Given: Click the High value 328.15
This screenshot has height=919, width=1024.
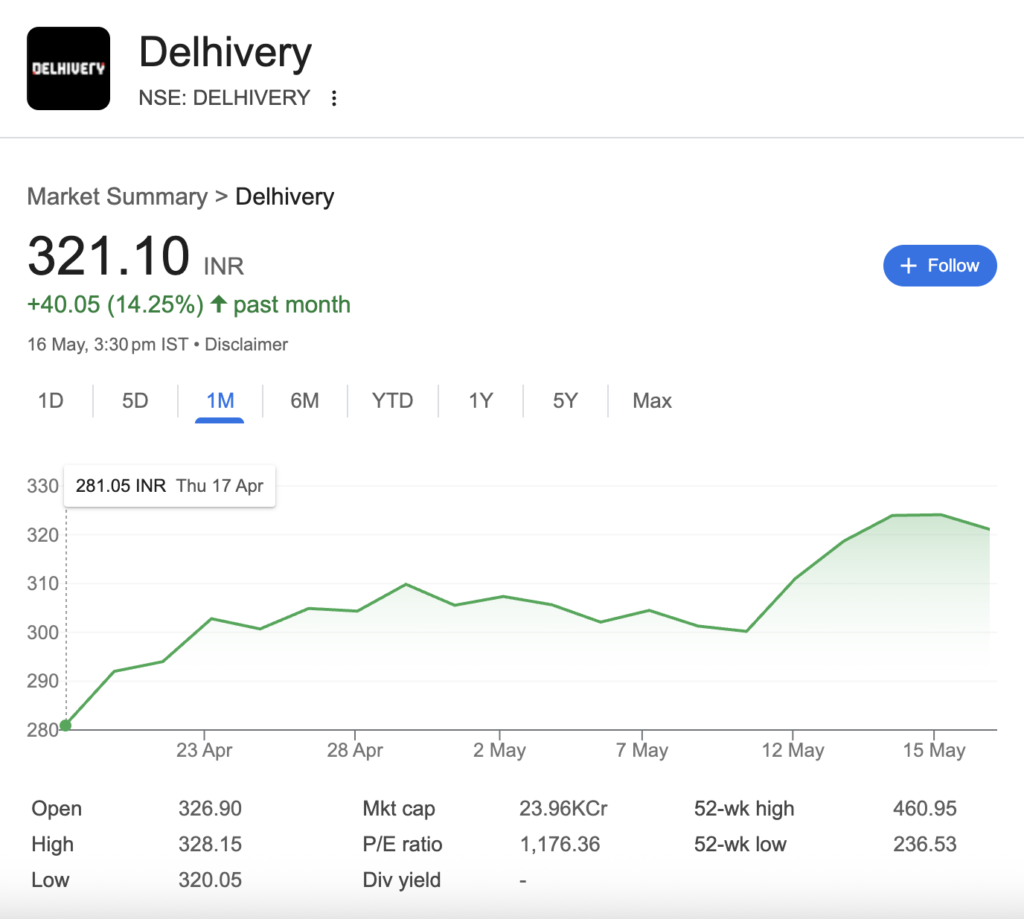Looking at the screenshot, I should [x=210, y=845].
